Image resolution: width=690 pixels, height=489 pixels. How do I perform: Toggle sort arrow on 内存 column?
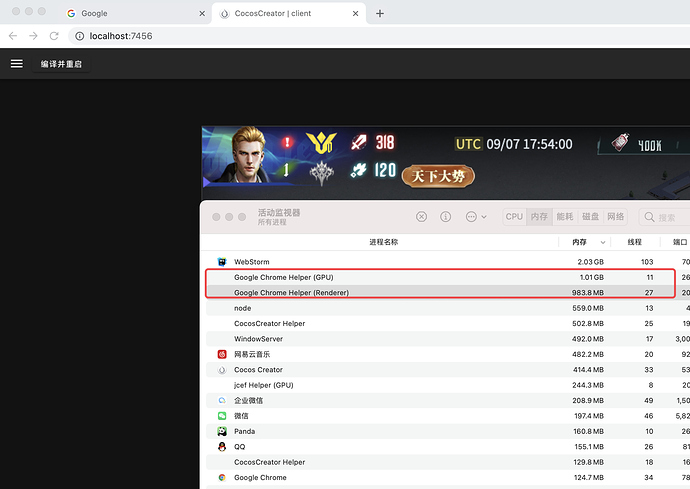(x=603, y=243)
